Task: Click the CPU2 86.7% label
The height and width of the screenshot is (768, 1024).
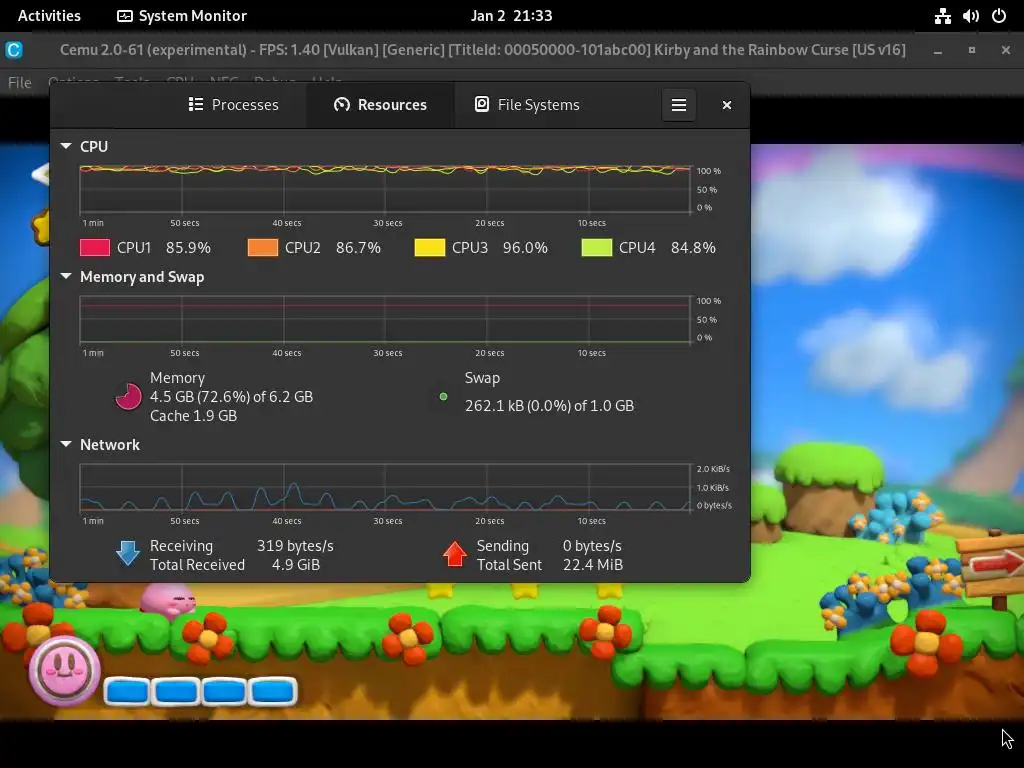Action: (x=332, y=248)
